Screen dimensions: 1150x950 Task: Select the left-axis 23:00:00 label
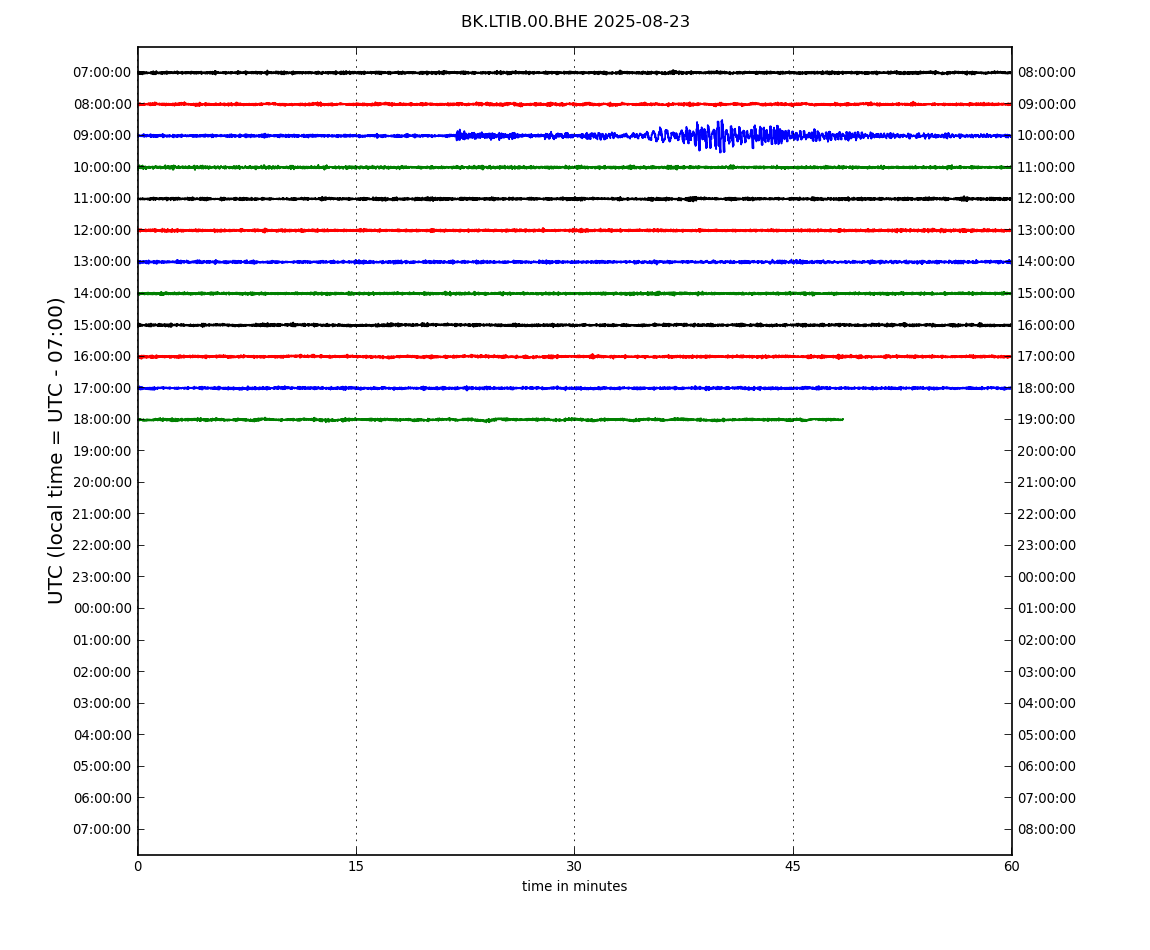[x=103, y=577]
